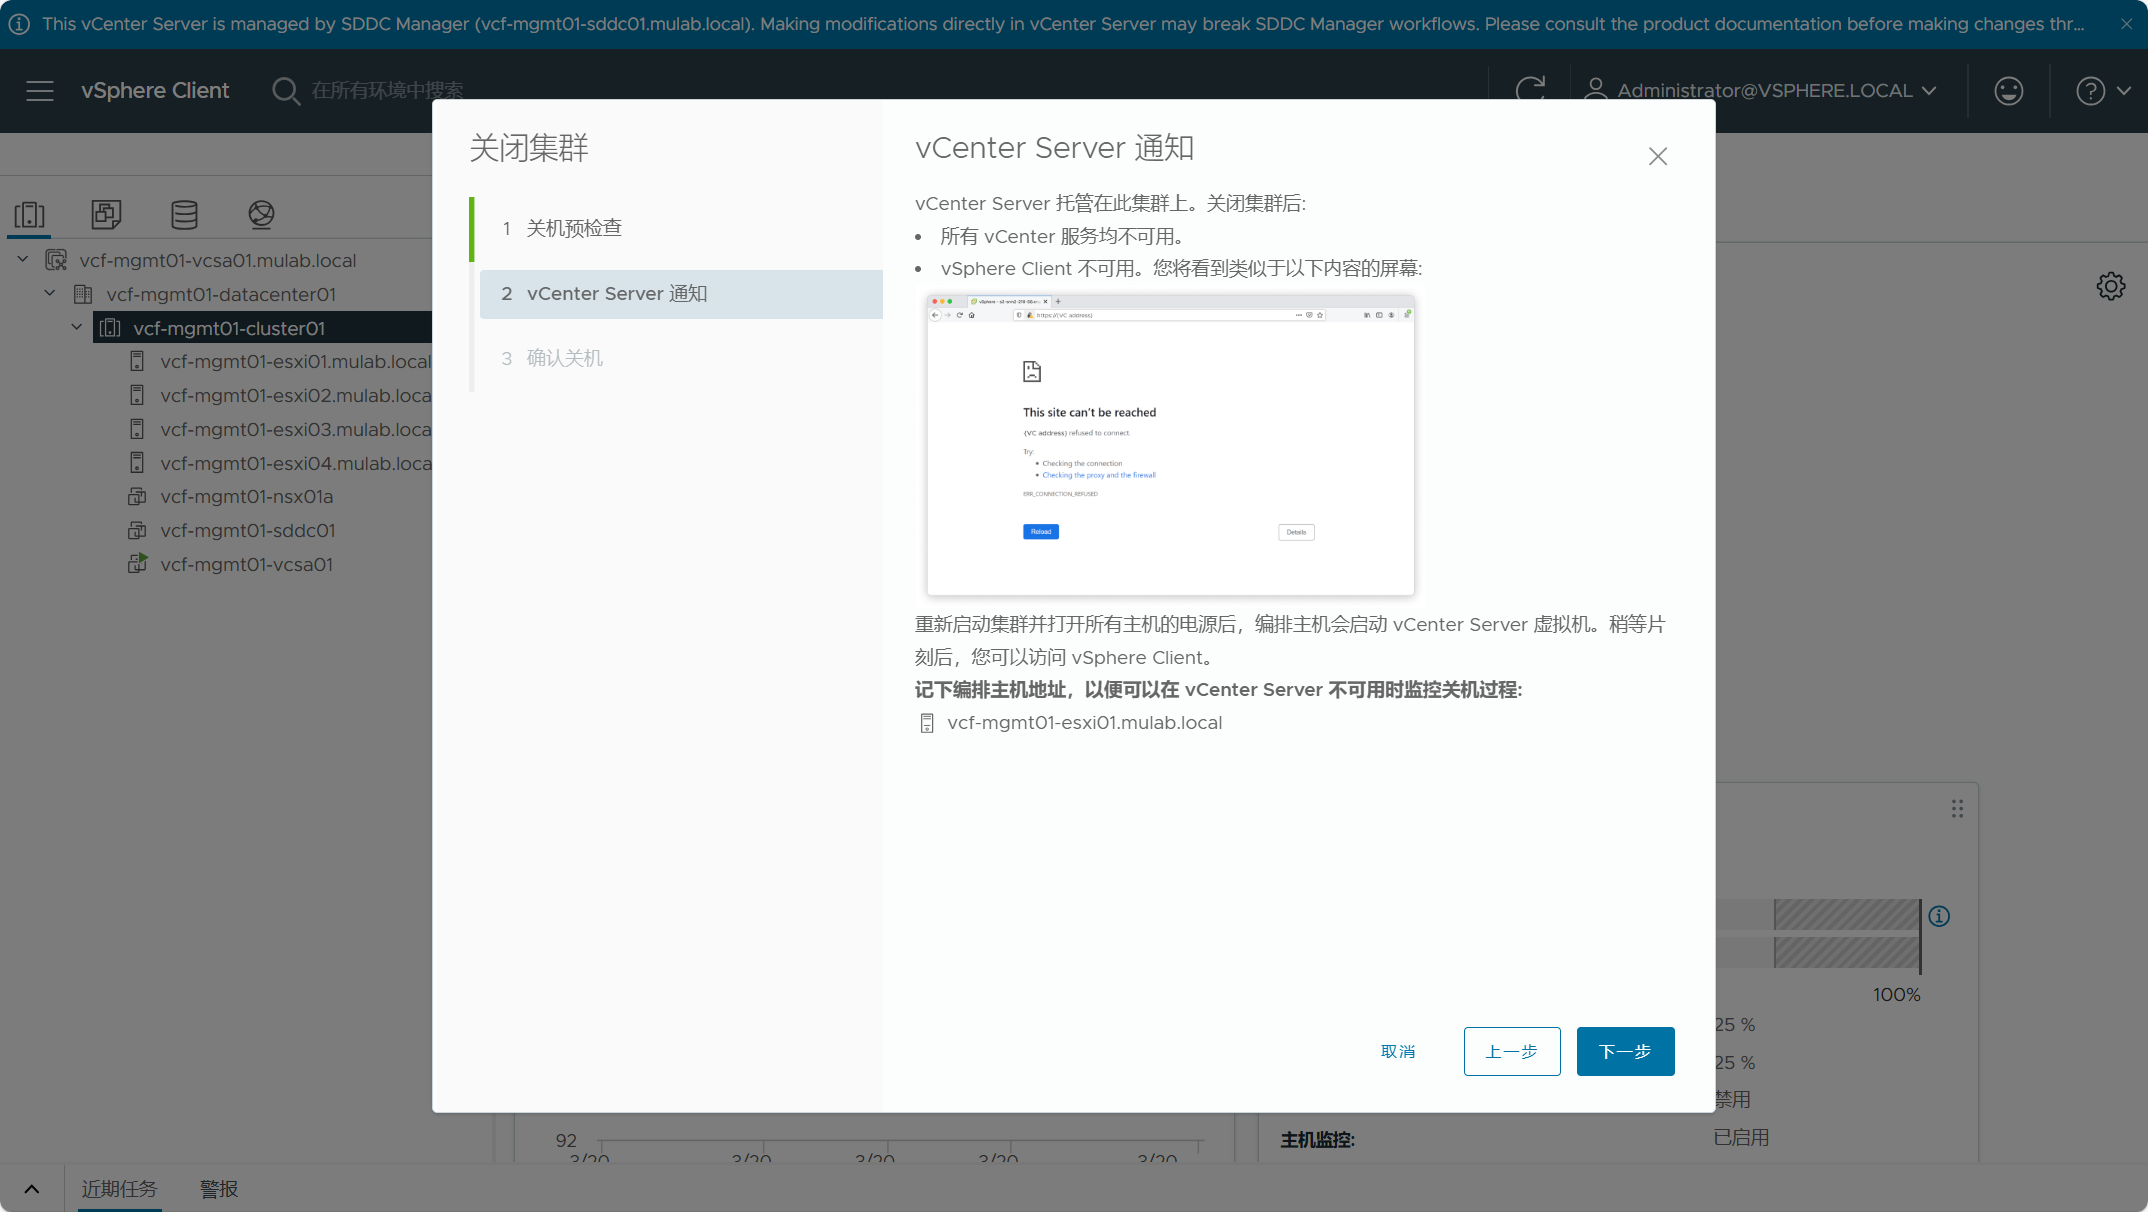Cancel the wizard with 取消
Screen dimensions: 2148x1212
click(1398, 1051)
